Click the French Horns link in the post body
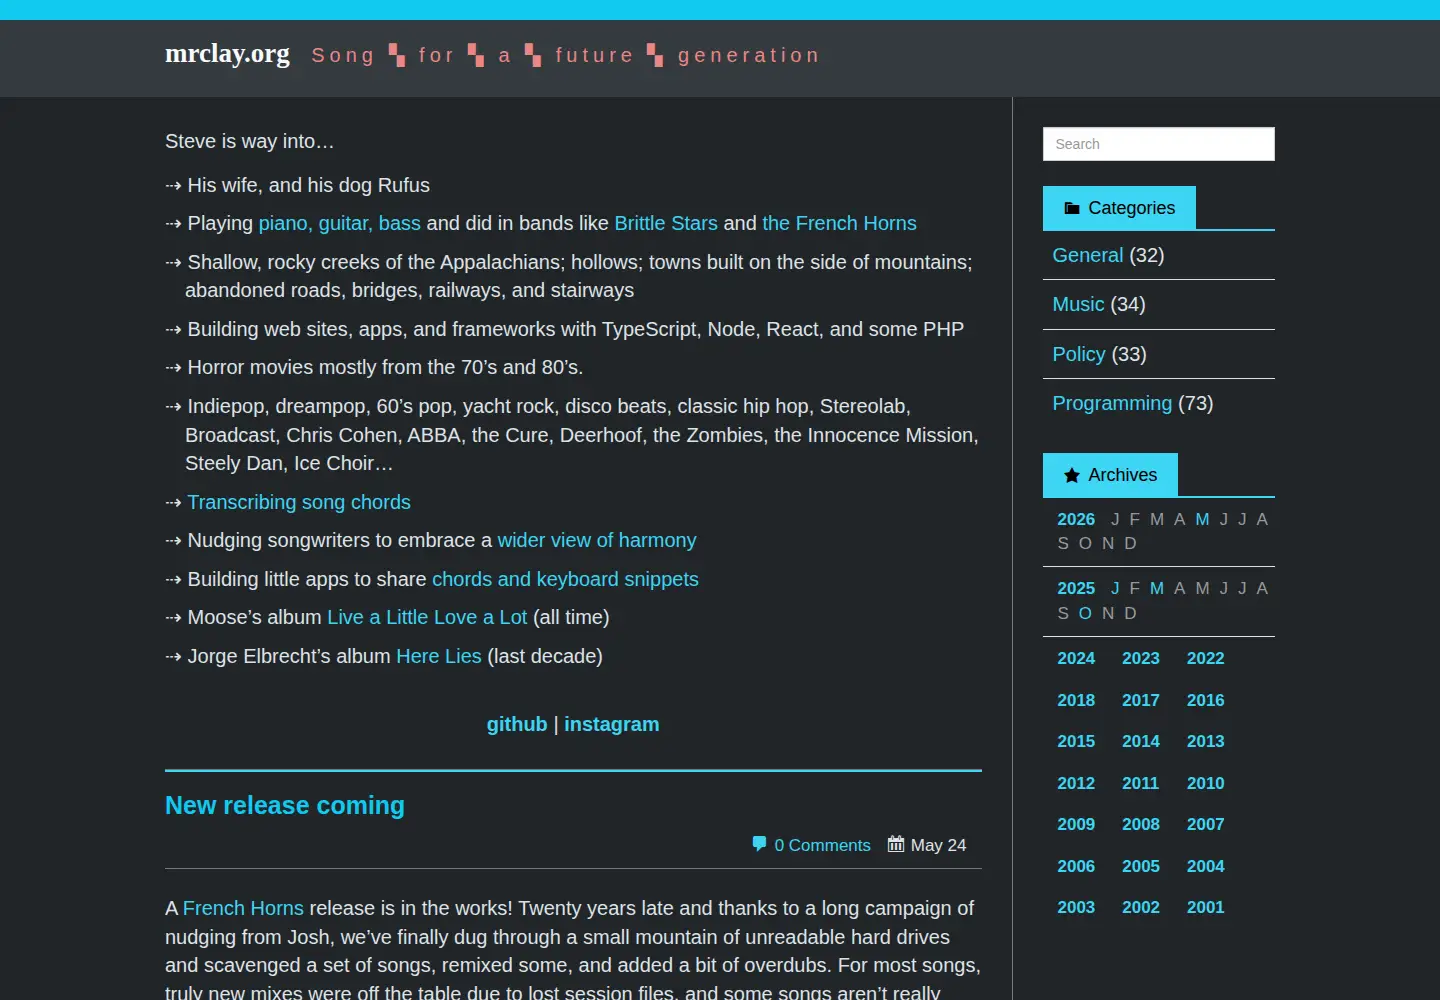1440x1000 pixels. click(243, 908)
